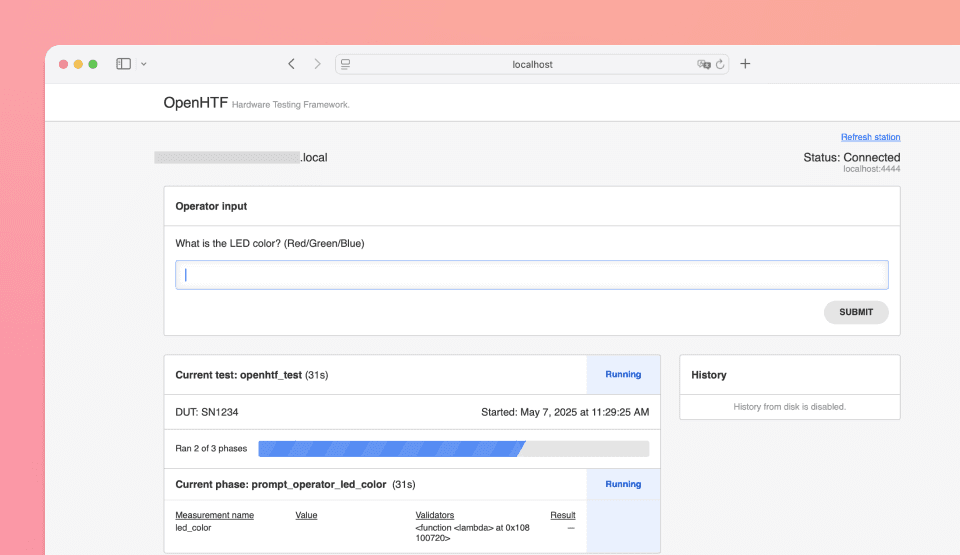Click the OpenHTF title in header
Image resolution: width=960 pixels, height=555 pixels.
coord(195,103)
